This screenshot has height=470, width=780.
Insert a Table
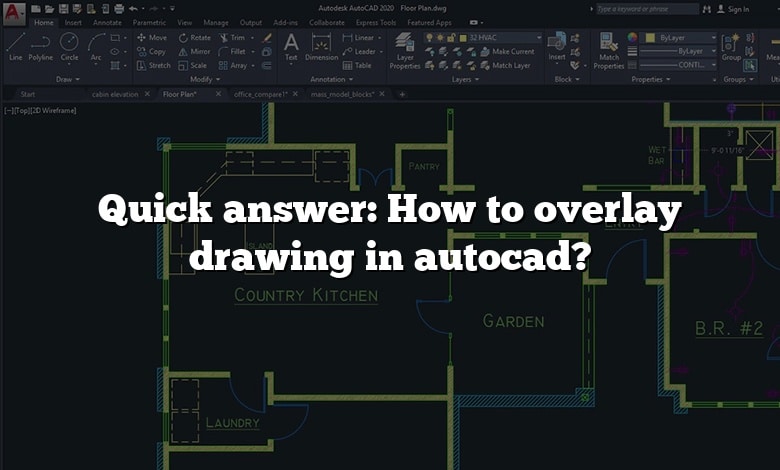[357, 66]
